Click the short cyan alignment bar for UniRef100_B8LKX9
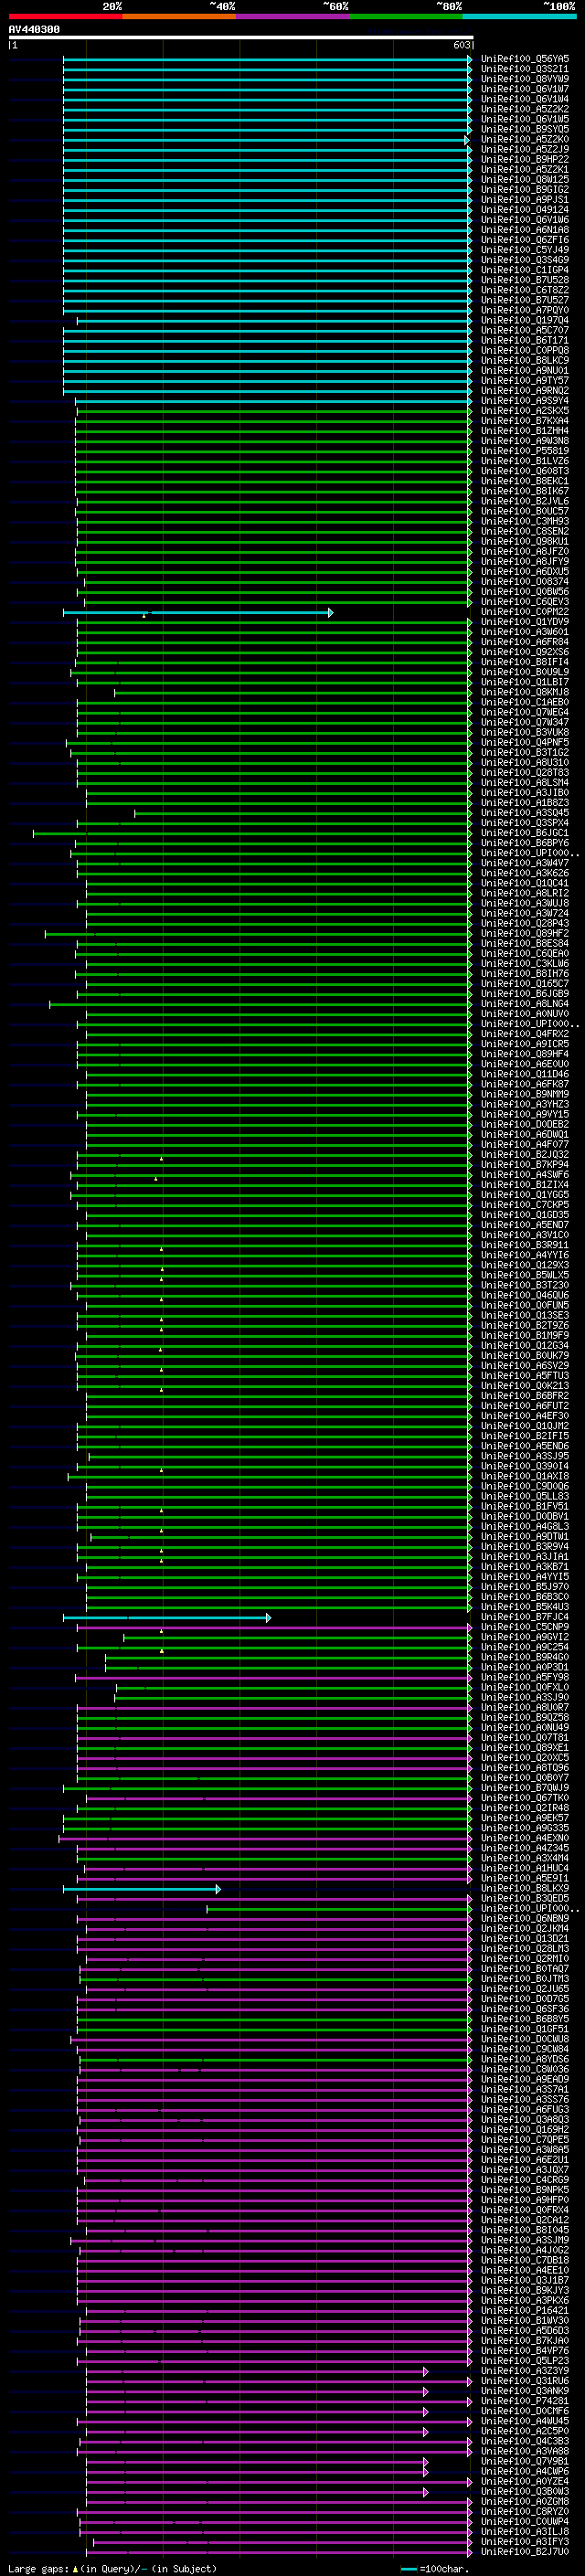 (142, 1889)
